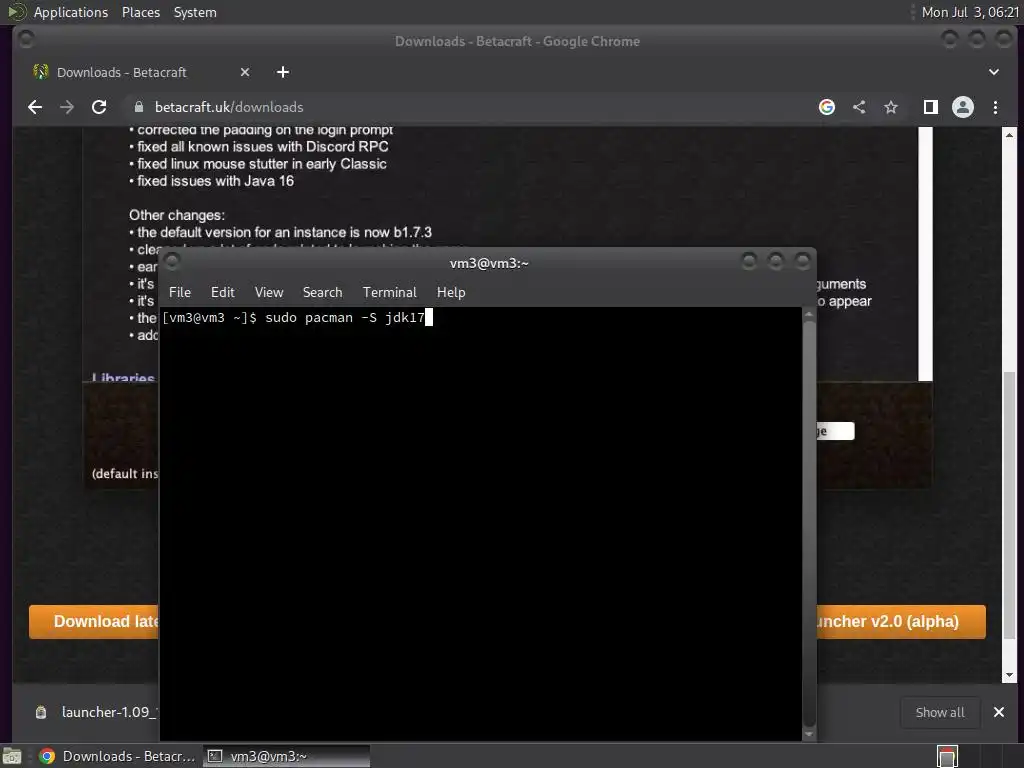The height and width of the screenshot is (768, 1024).
Task: Go forward in Chrome
Action: [67, 107]
